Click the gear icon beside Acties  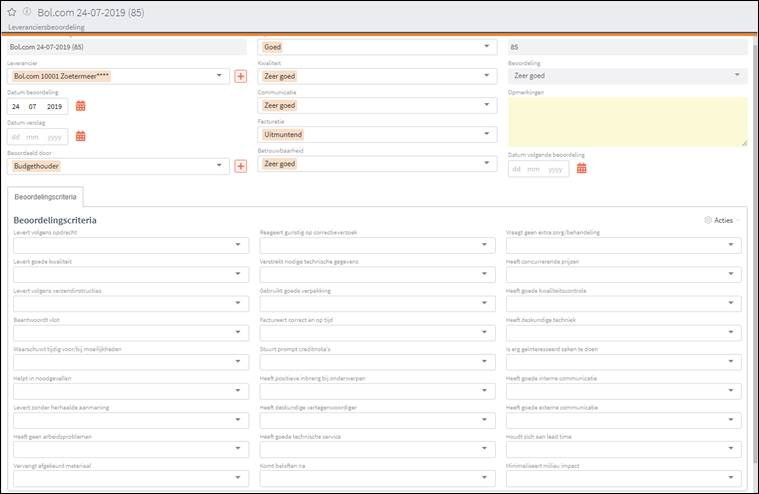pyautogui.click(x=708, y=220)
